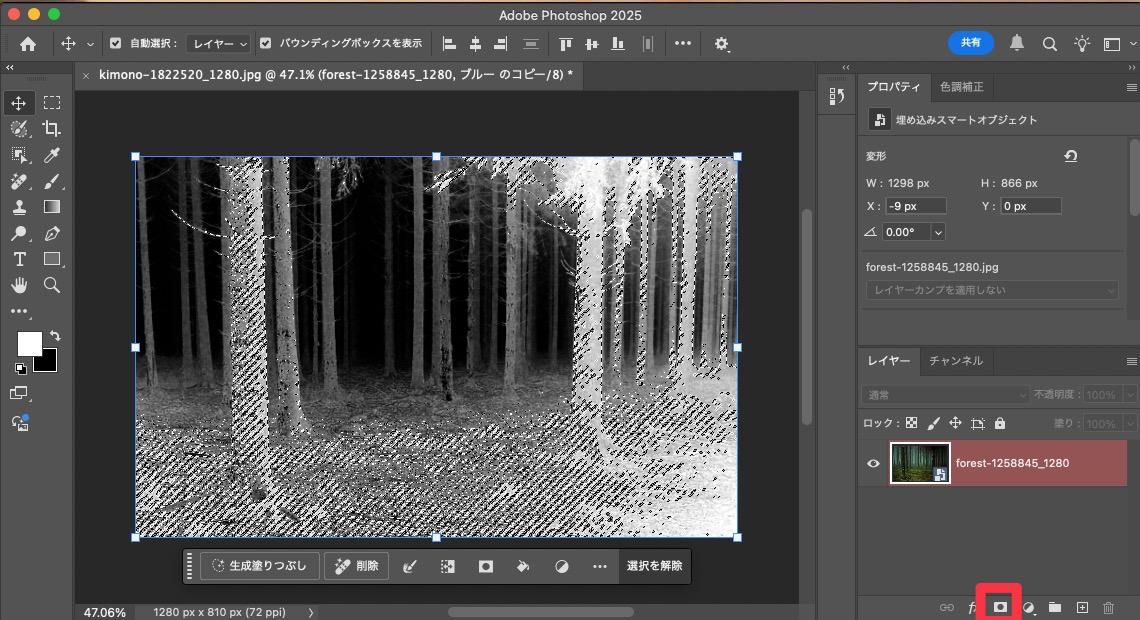
Task: Select the Pen tool
Action: [52, 233]
